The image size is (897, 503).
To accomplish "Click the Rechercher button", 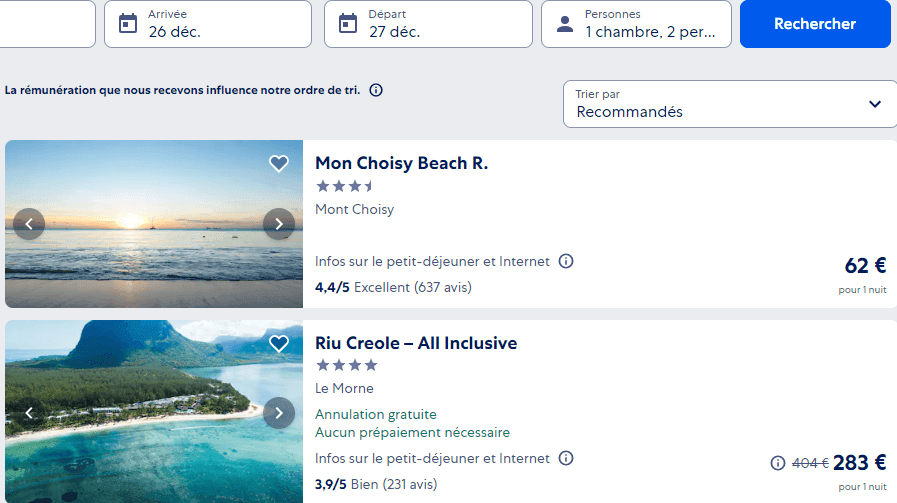I will pos(815,23).
